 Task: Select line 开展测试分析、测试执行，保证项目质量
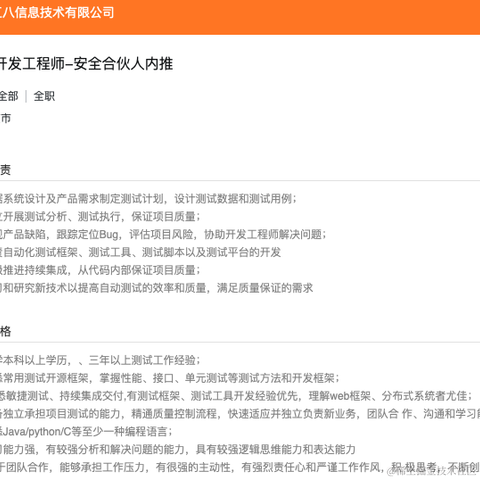[100, 217]
